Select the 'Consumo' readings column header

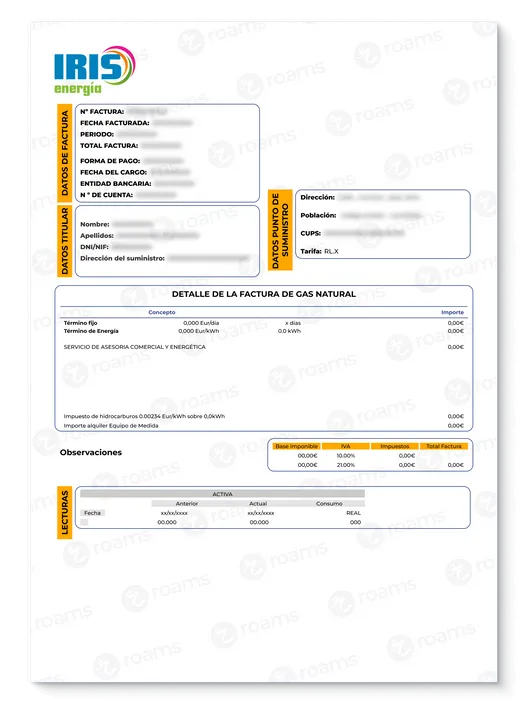[x=329, y=504]
